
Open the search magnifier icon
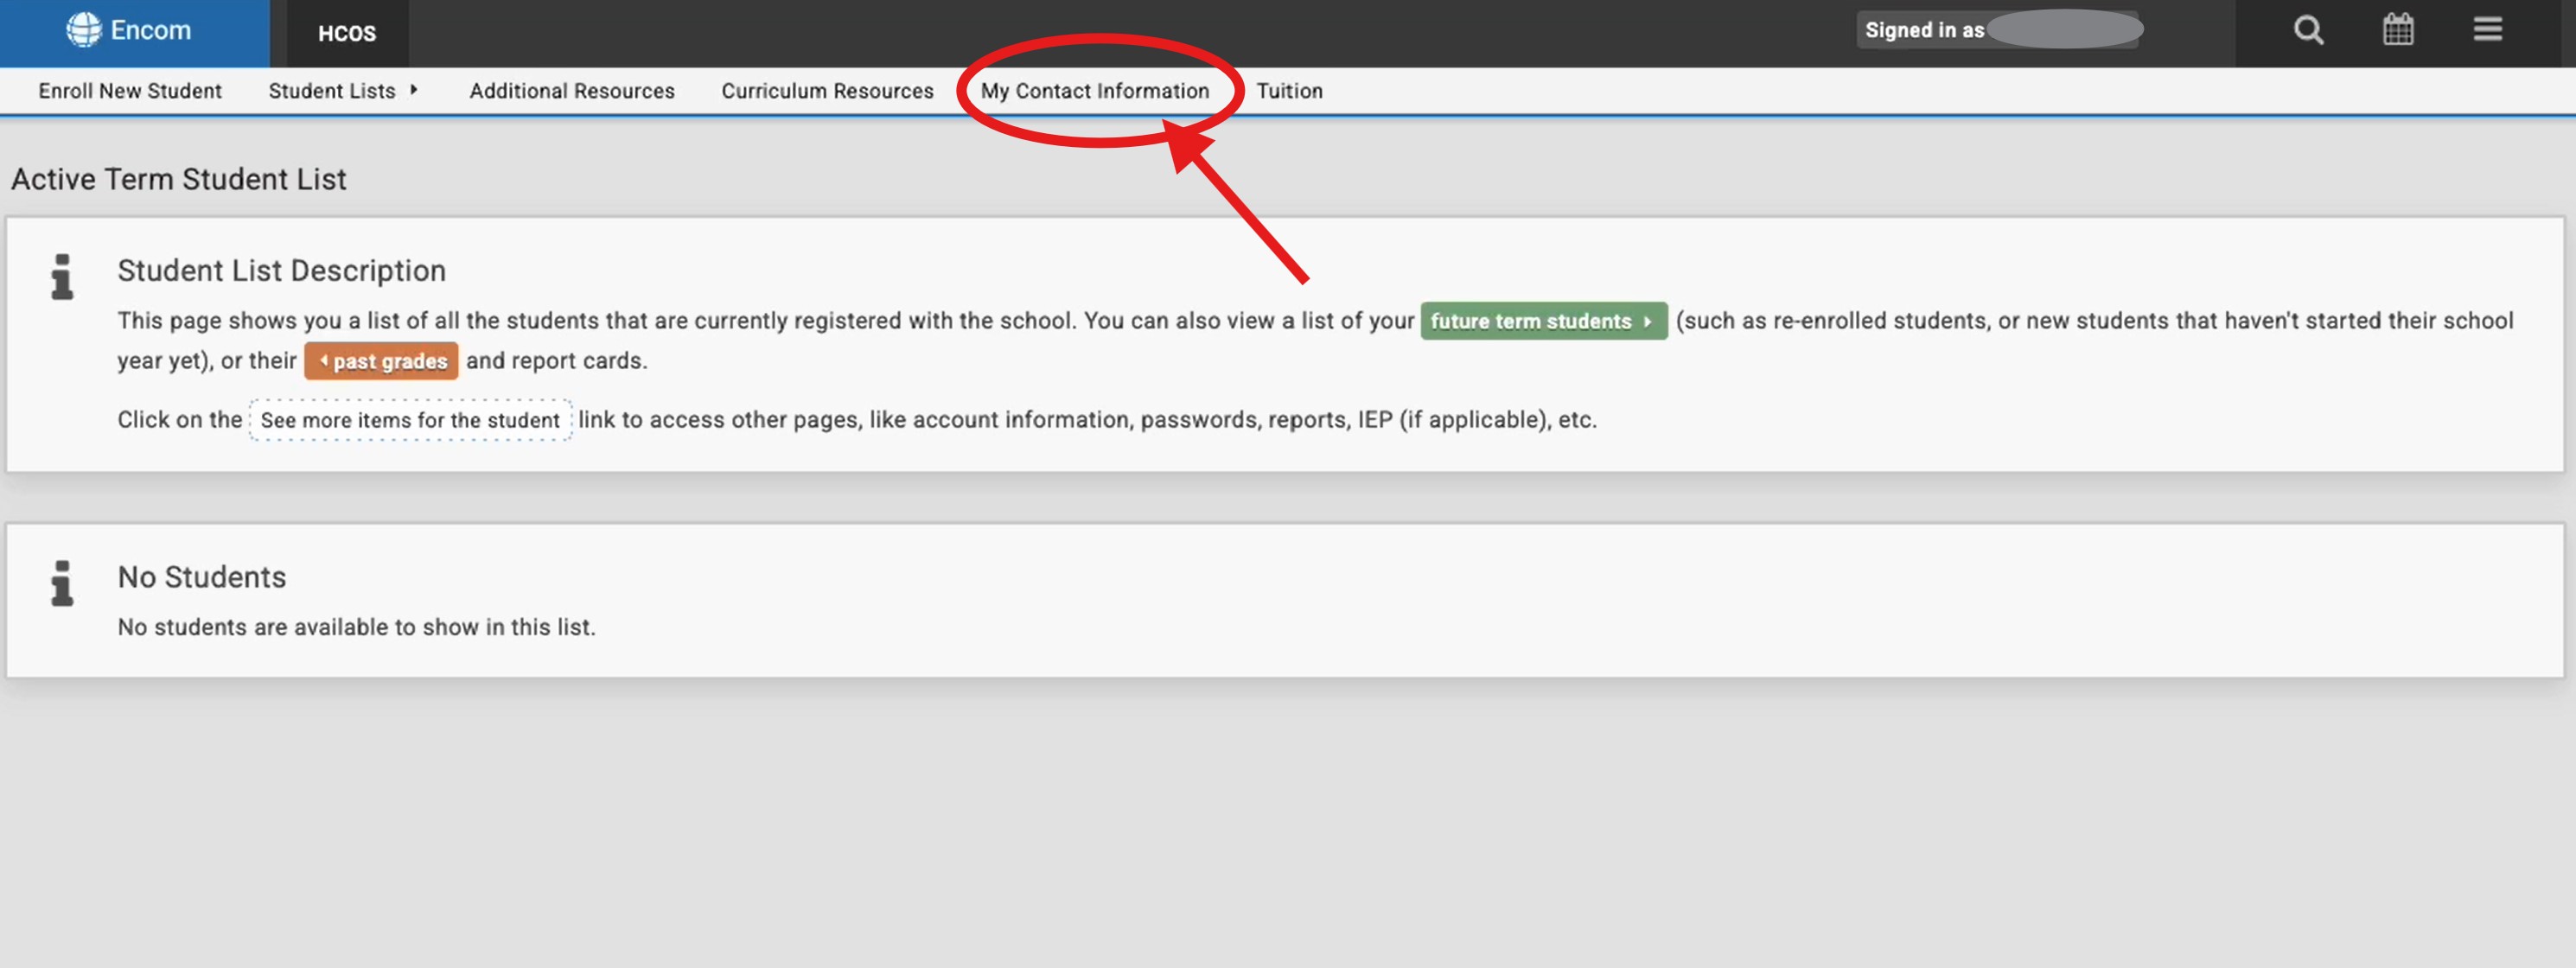[2308, 30]
